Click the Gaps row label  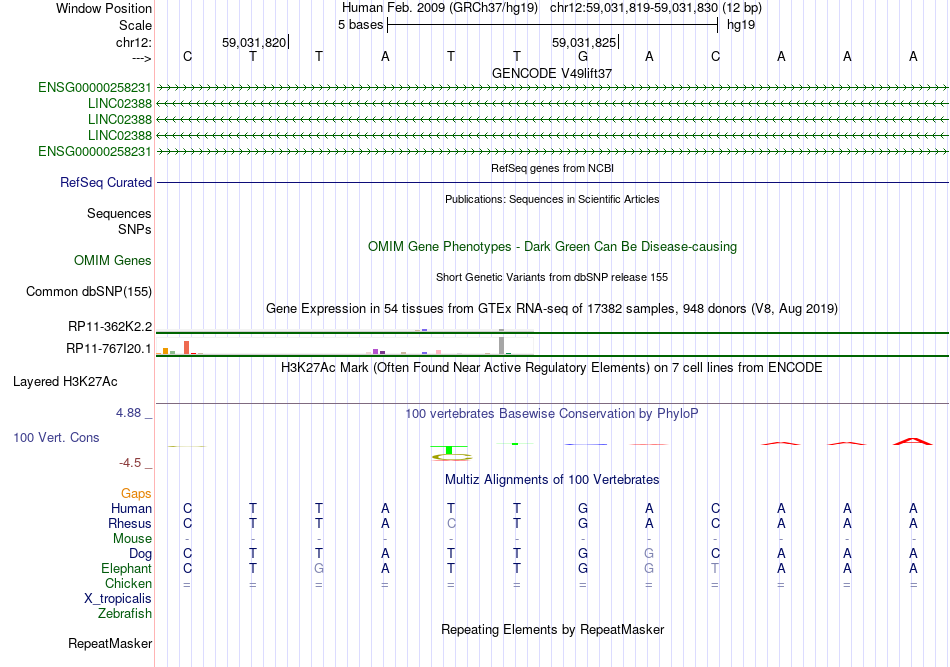coord(136,494)
